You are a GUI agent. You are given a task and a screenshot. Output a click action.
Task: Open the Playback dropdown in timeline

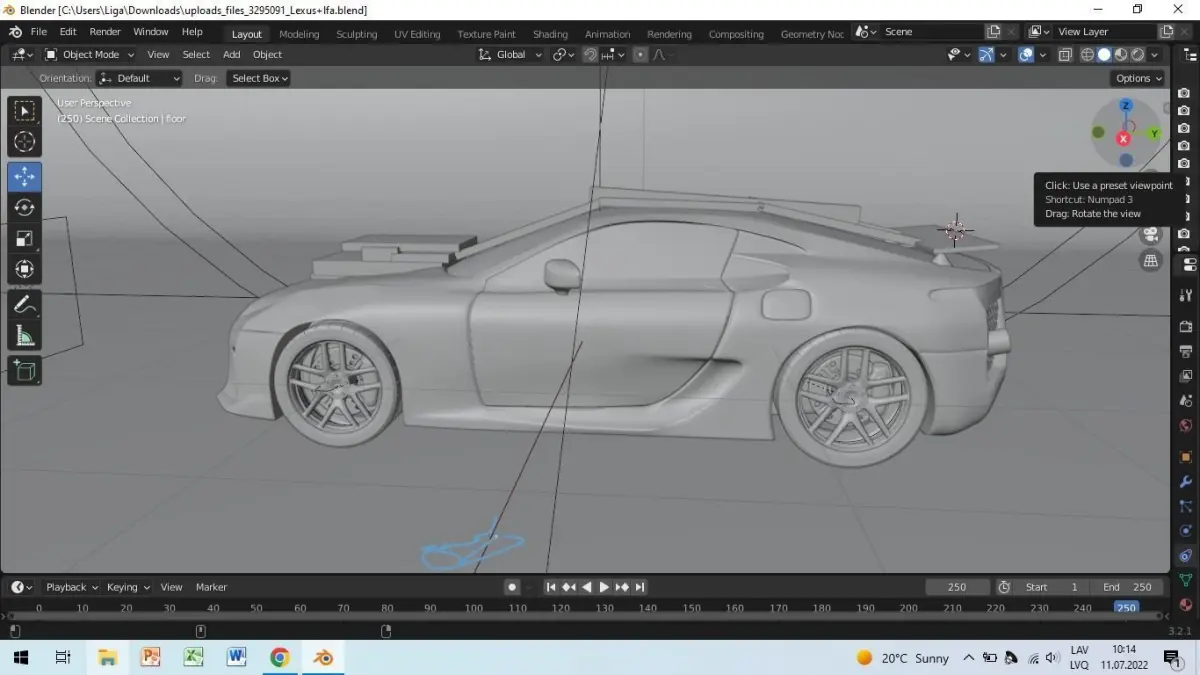tap(70, 587)
